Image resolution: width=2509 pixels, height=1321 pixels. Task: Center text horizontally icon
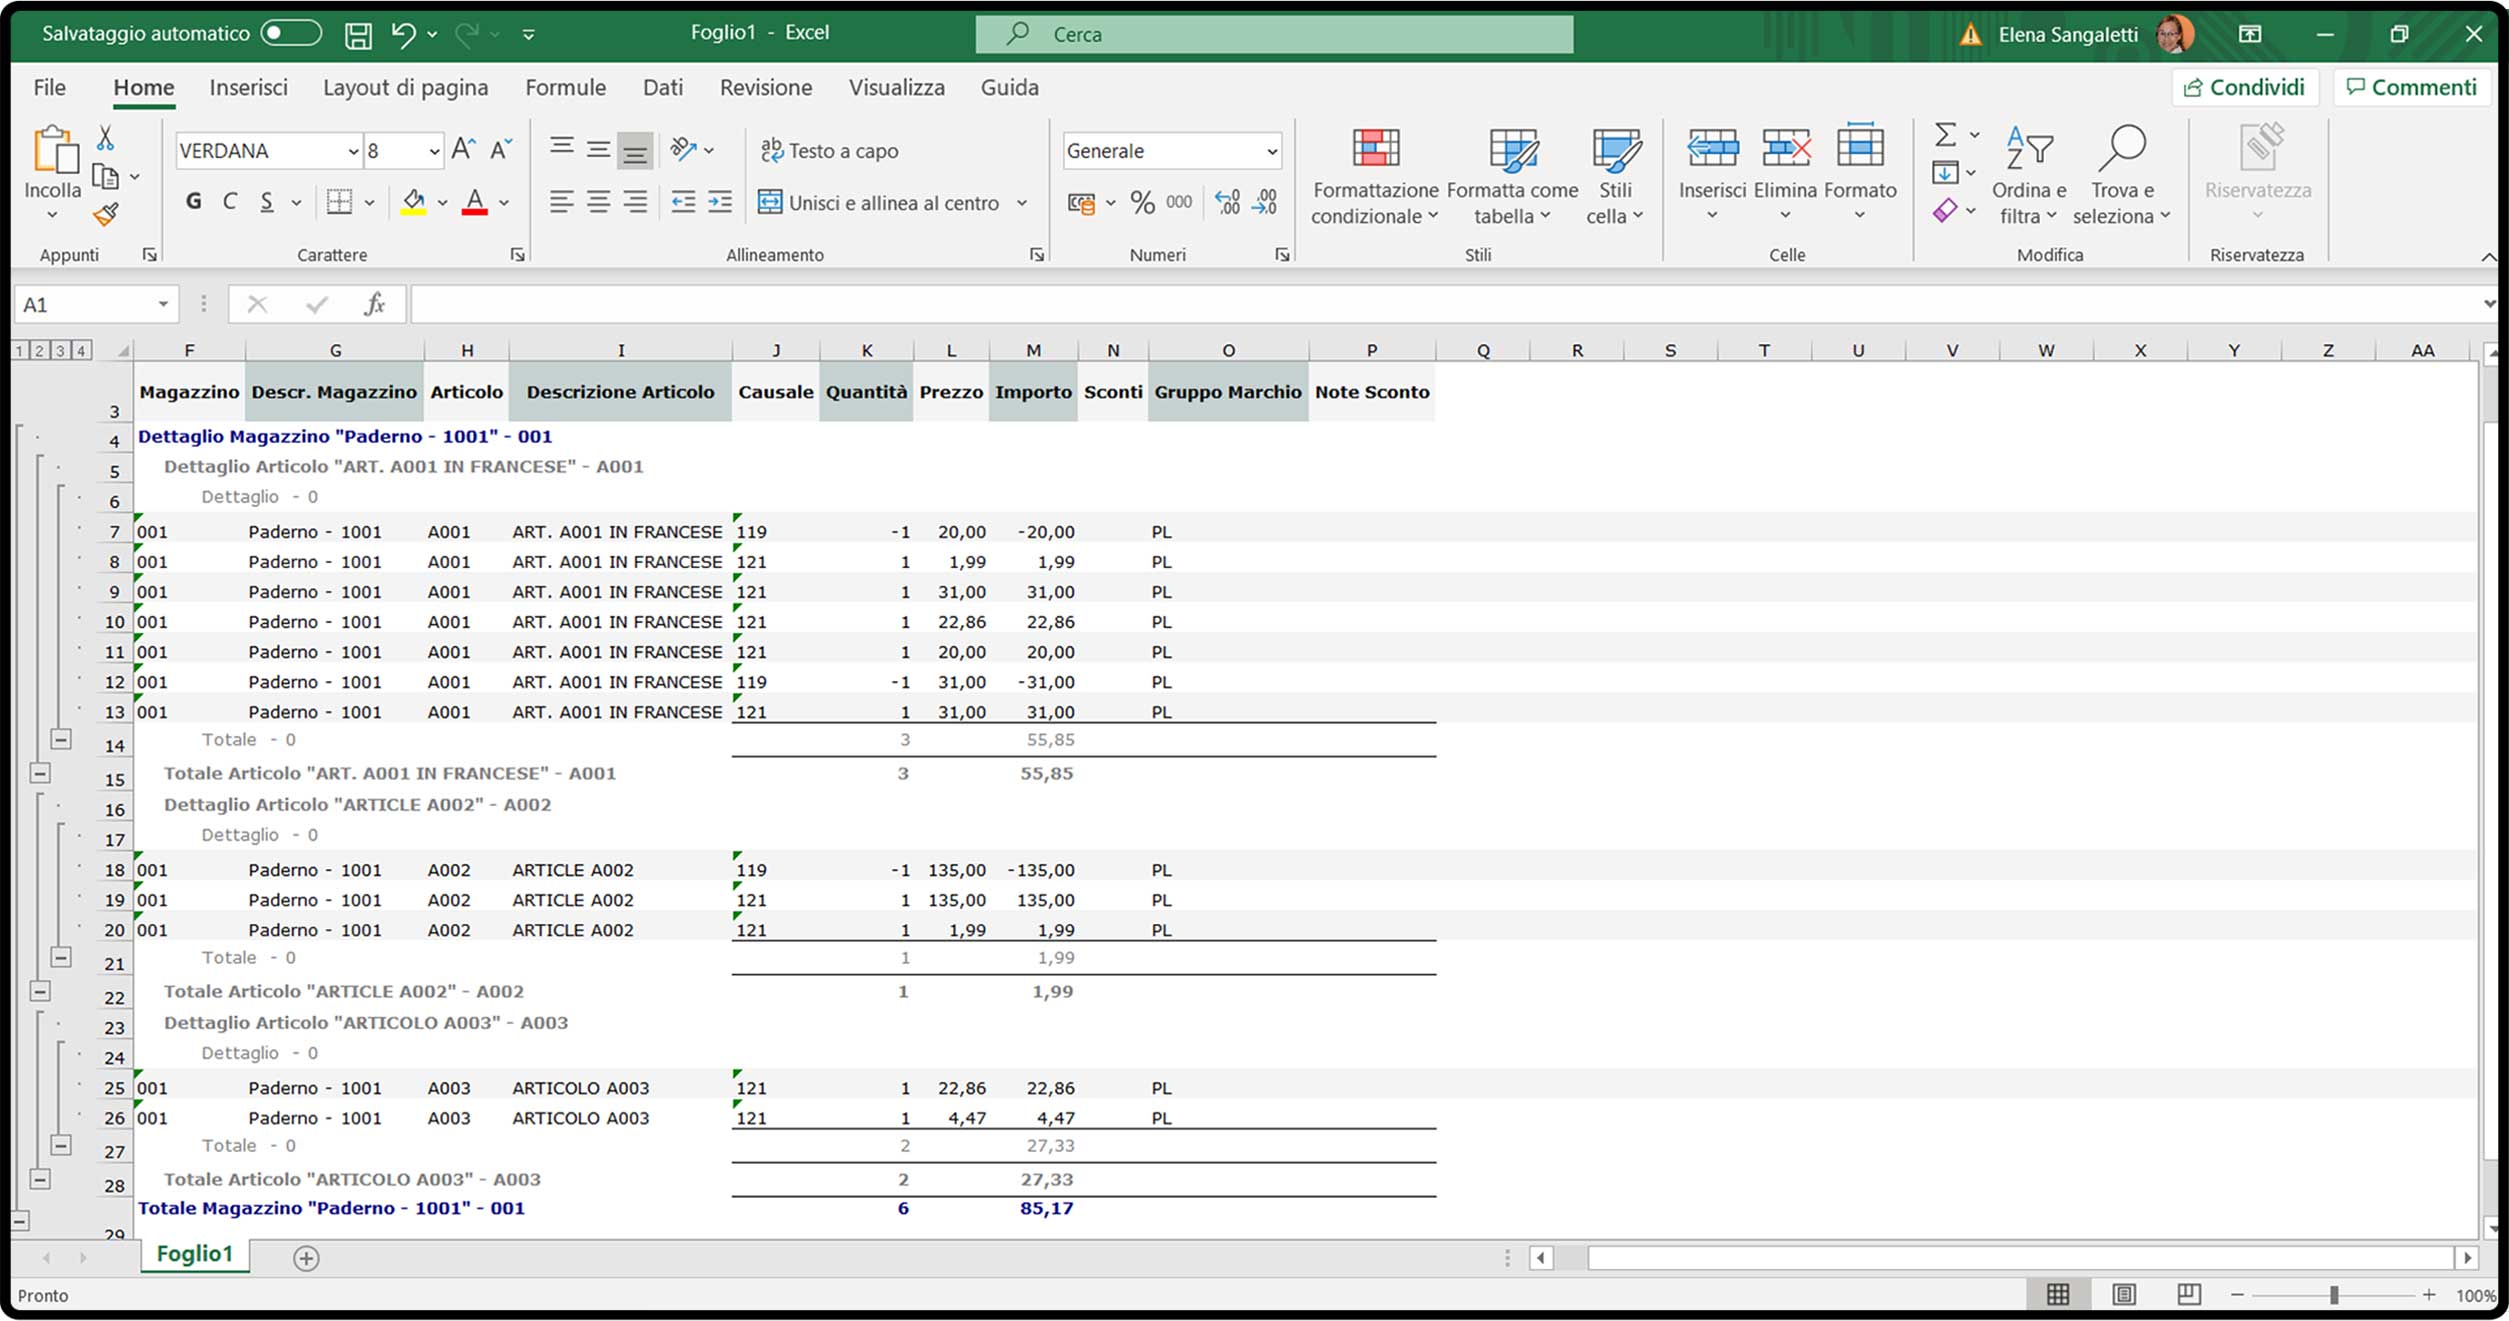tap(598, 202)
